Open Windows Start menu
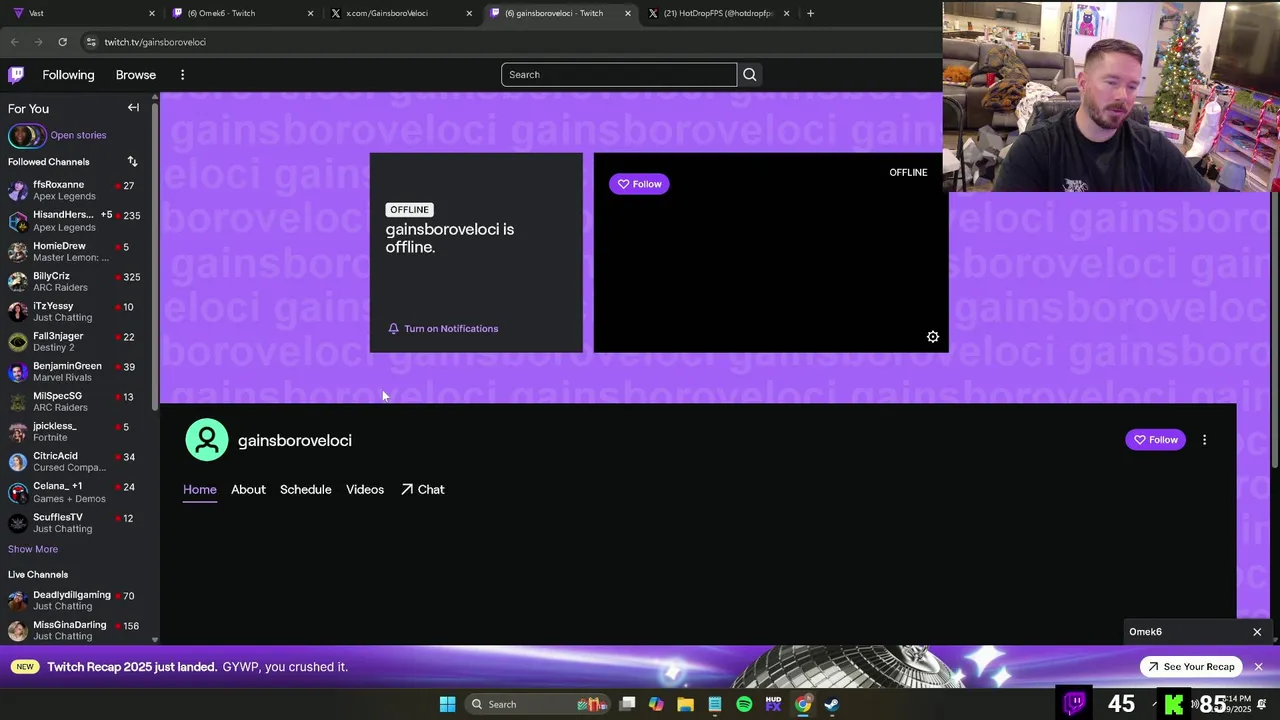 pos(447,704)
